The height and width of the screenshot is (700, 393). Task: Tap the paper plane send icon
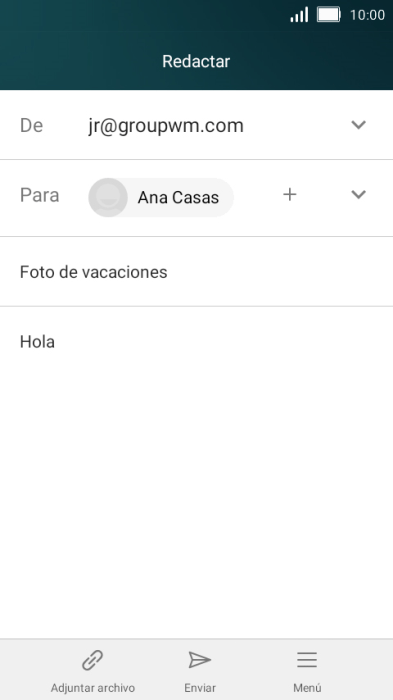pos(200,659)
